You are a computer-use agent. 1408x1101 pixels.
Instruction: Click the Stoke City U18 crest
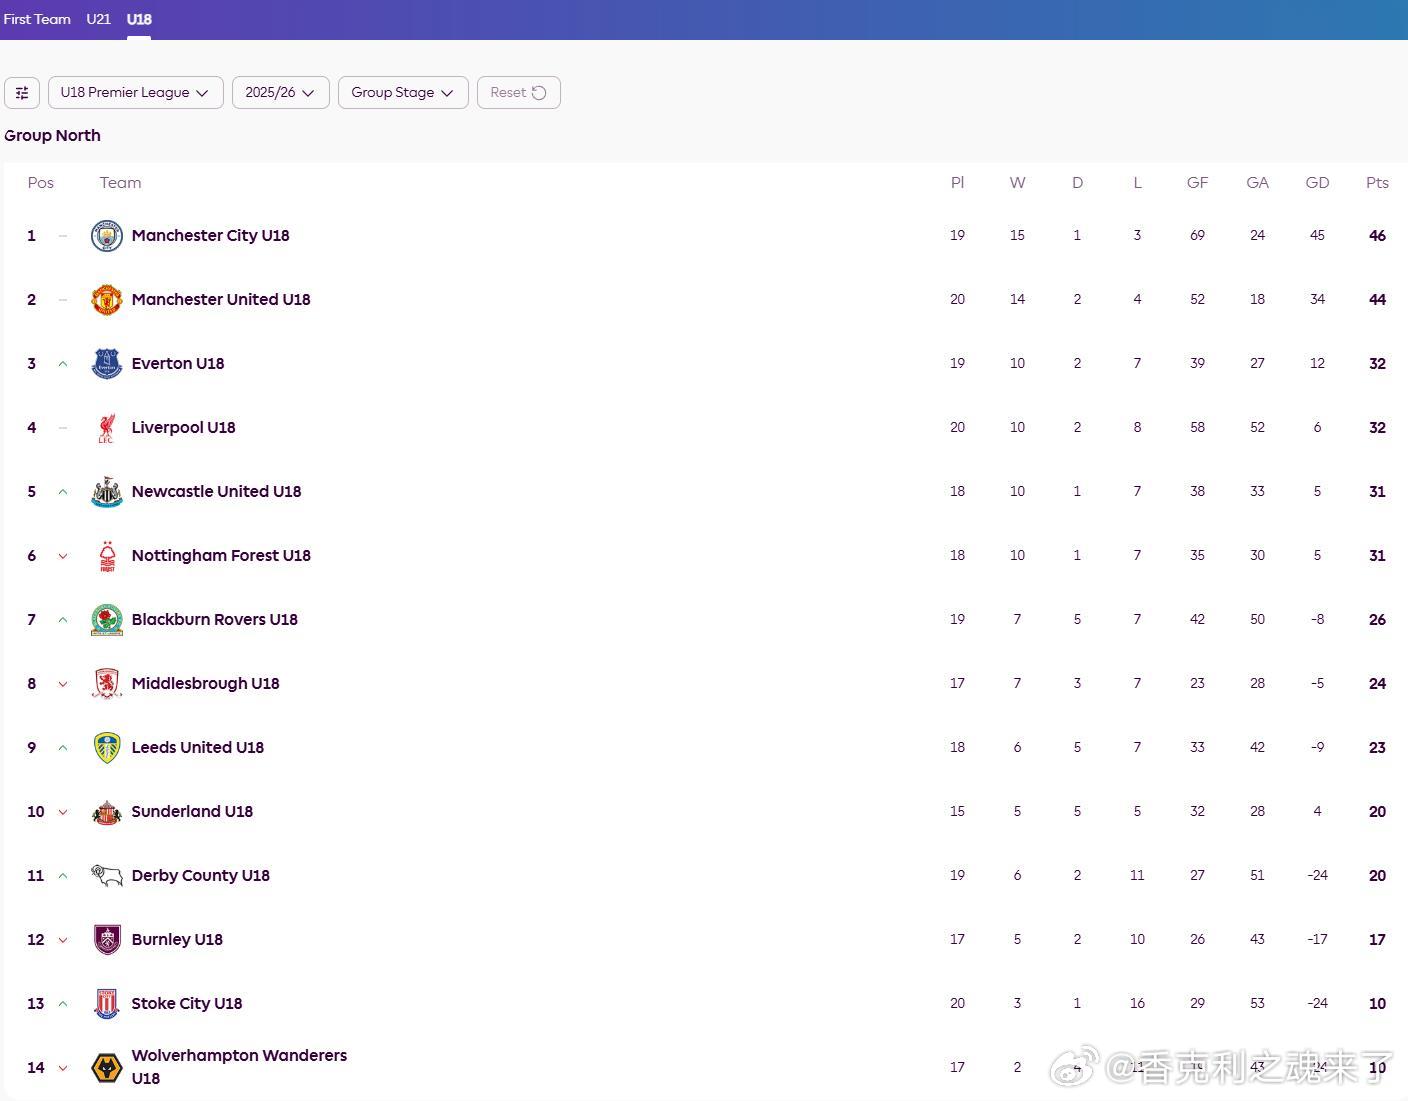click(x=107, y=1004)
